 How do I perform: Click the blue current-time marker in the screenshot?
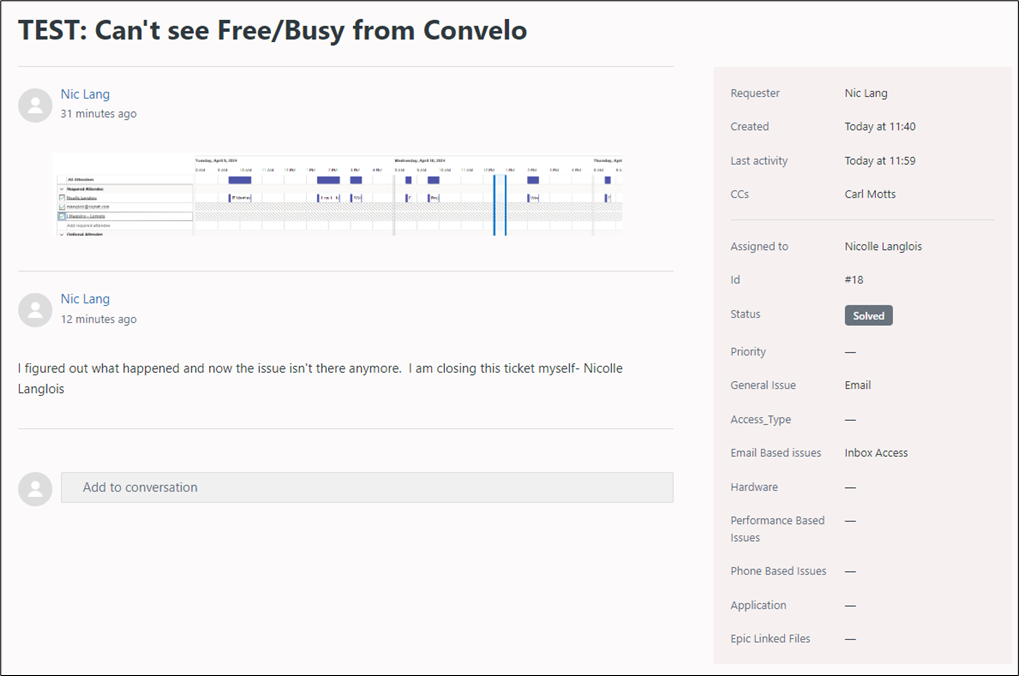pos(505,205)
